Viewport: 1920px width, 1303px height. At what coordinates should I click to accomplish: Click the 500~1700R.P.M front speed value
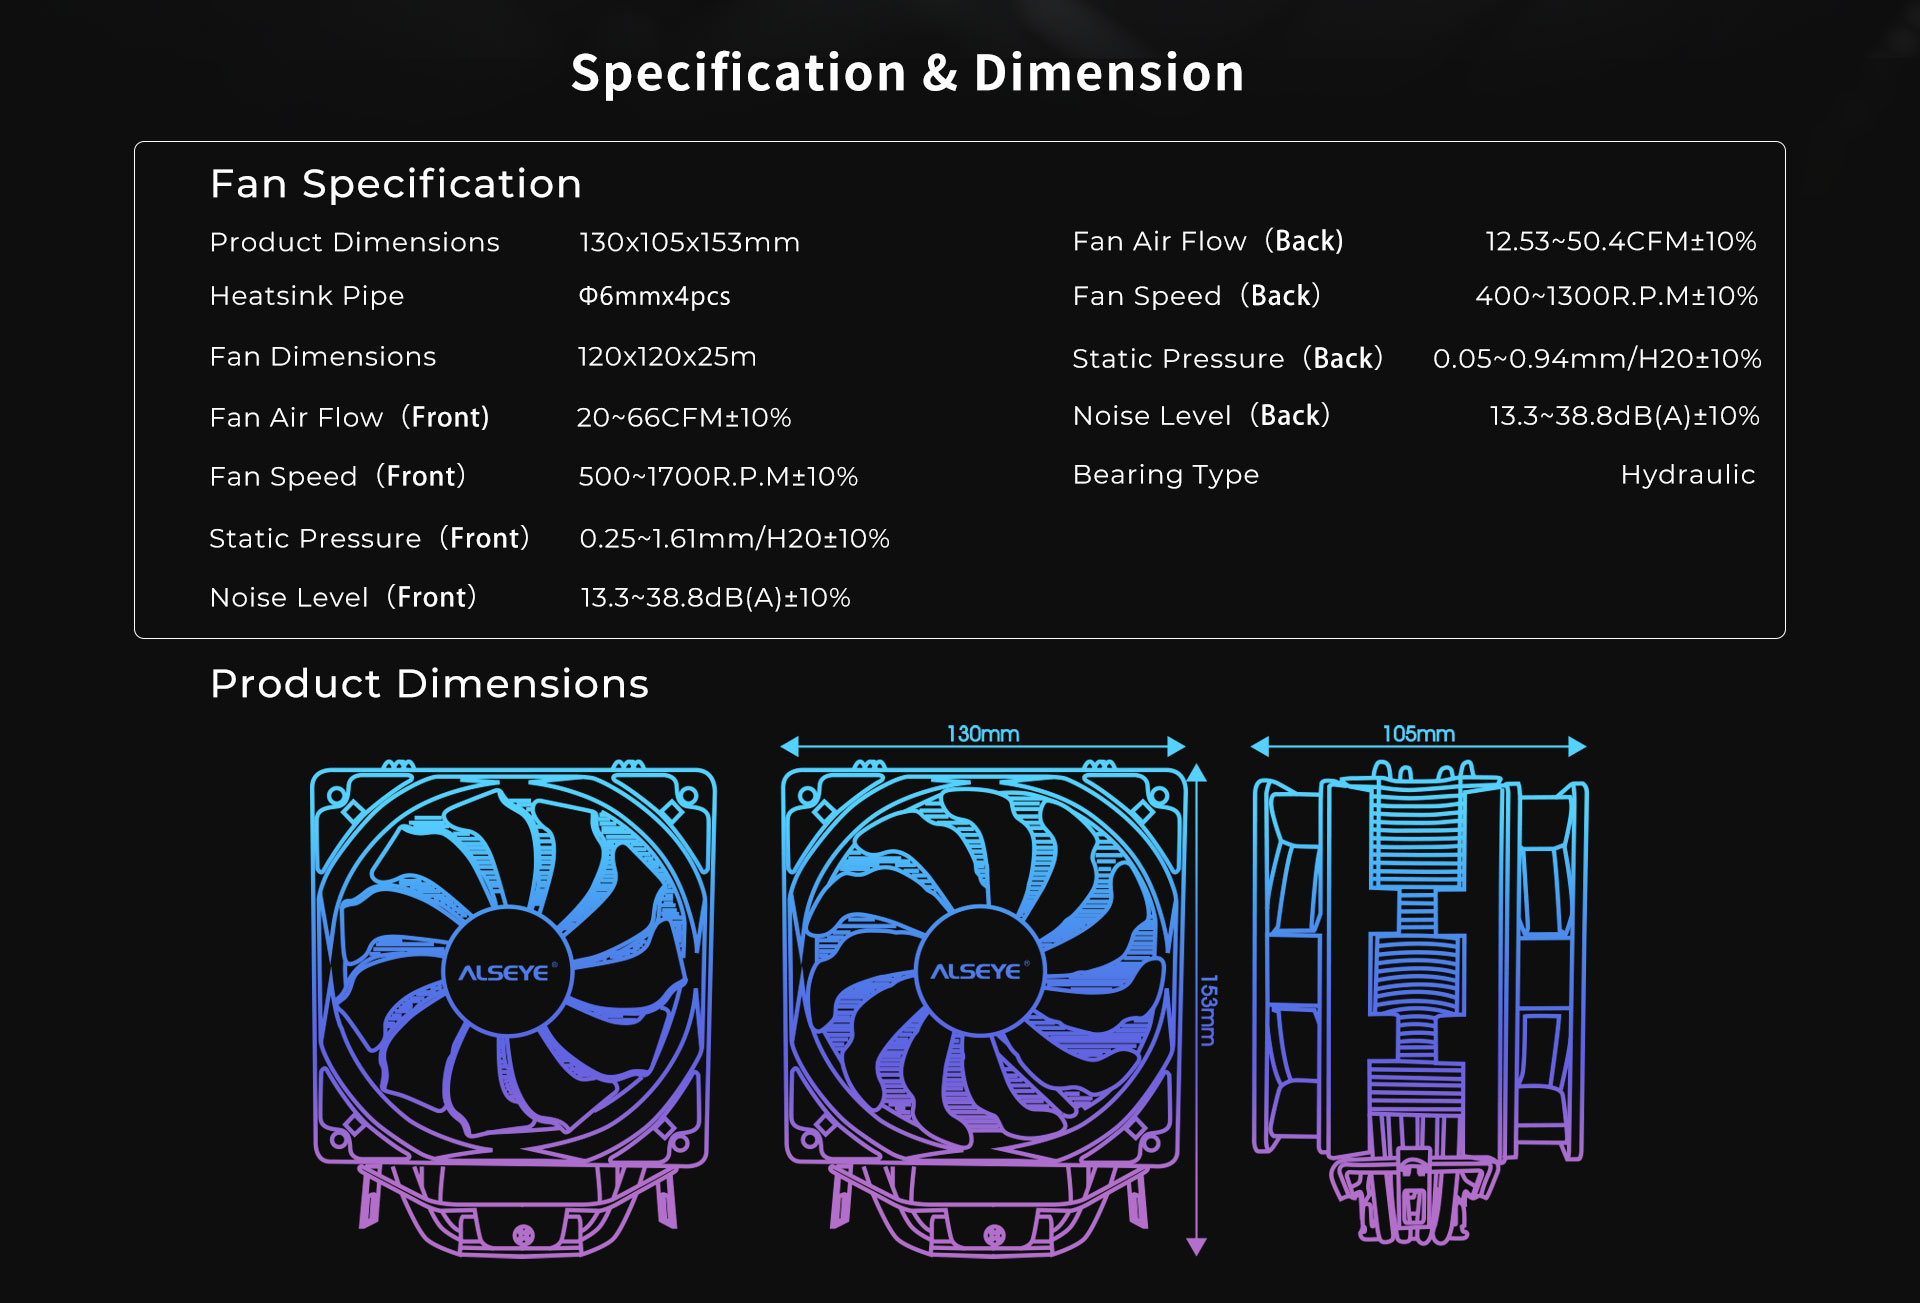(717, 477)
